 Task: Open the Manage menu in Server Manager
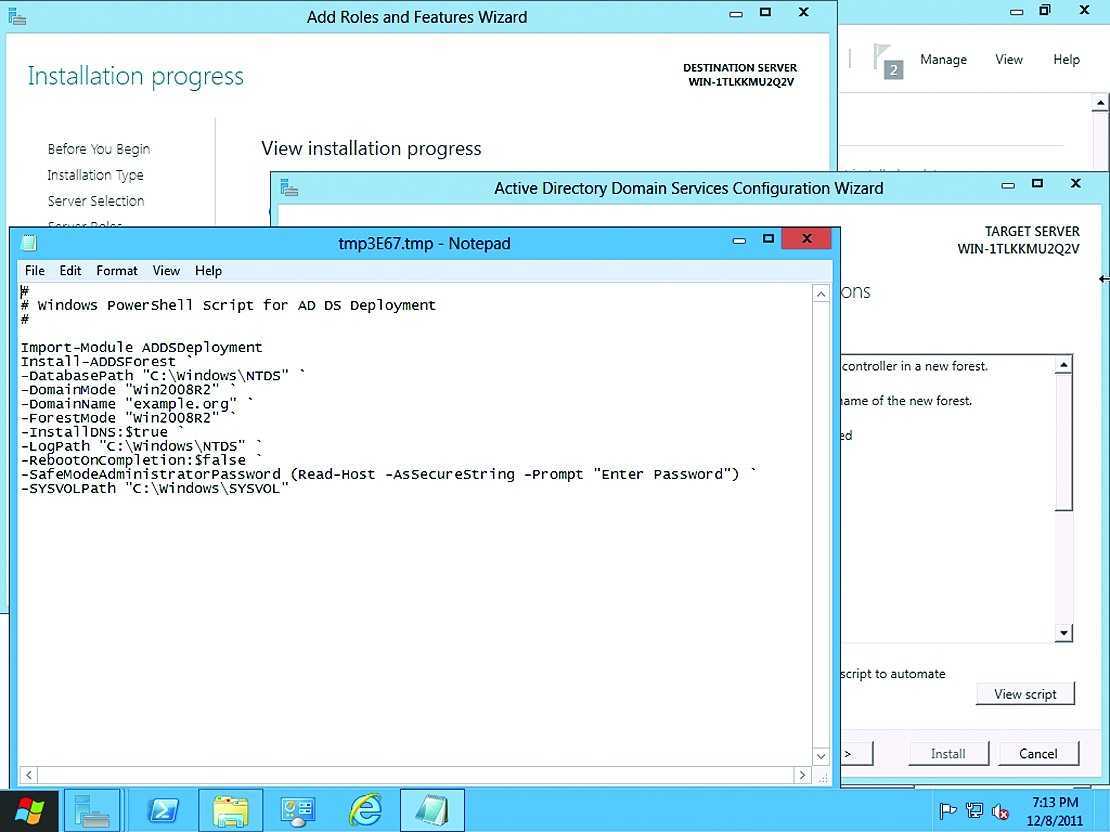[x=943, y=60]
